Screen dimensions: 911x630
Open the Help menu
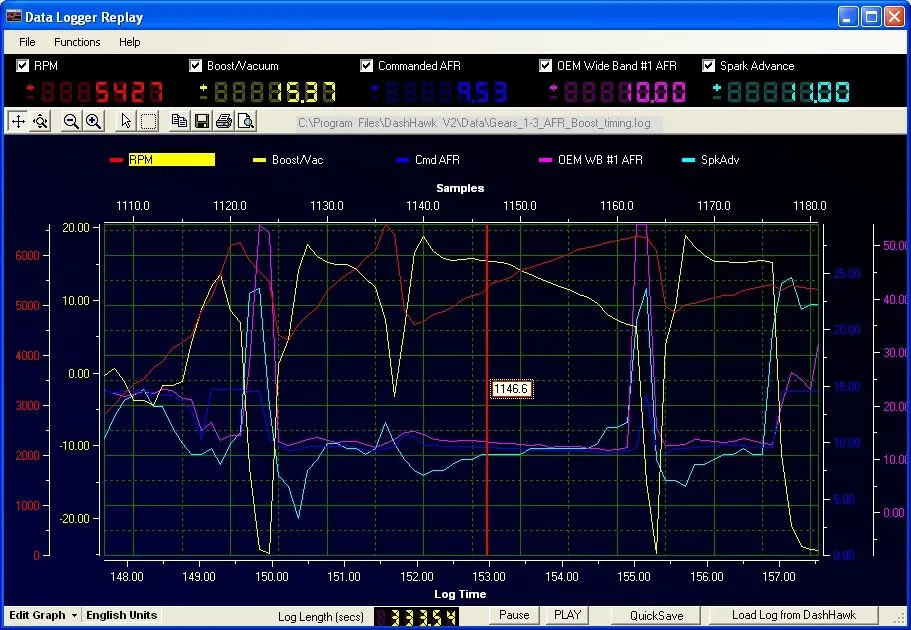pos(129,42)
